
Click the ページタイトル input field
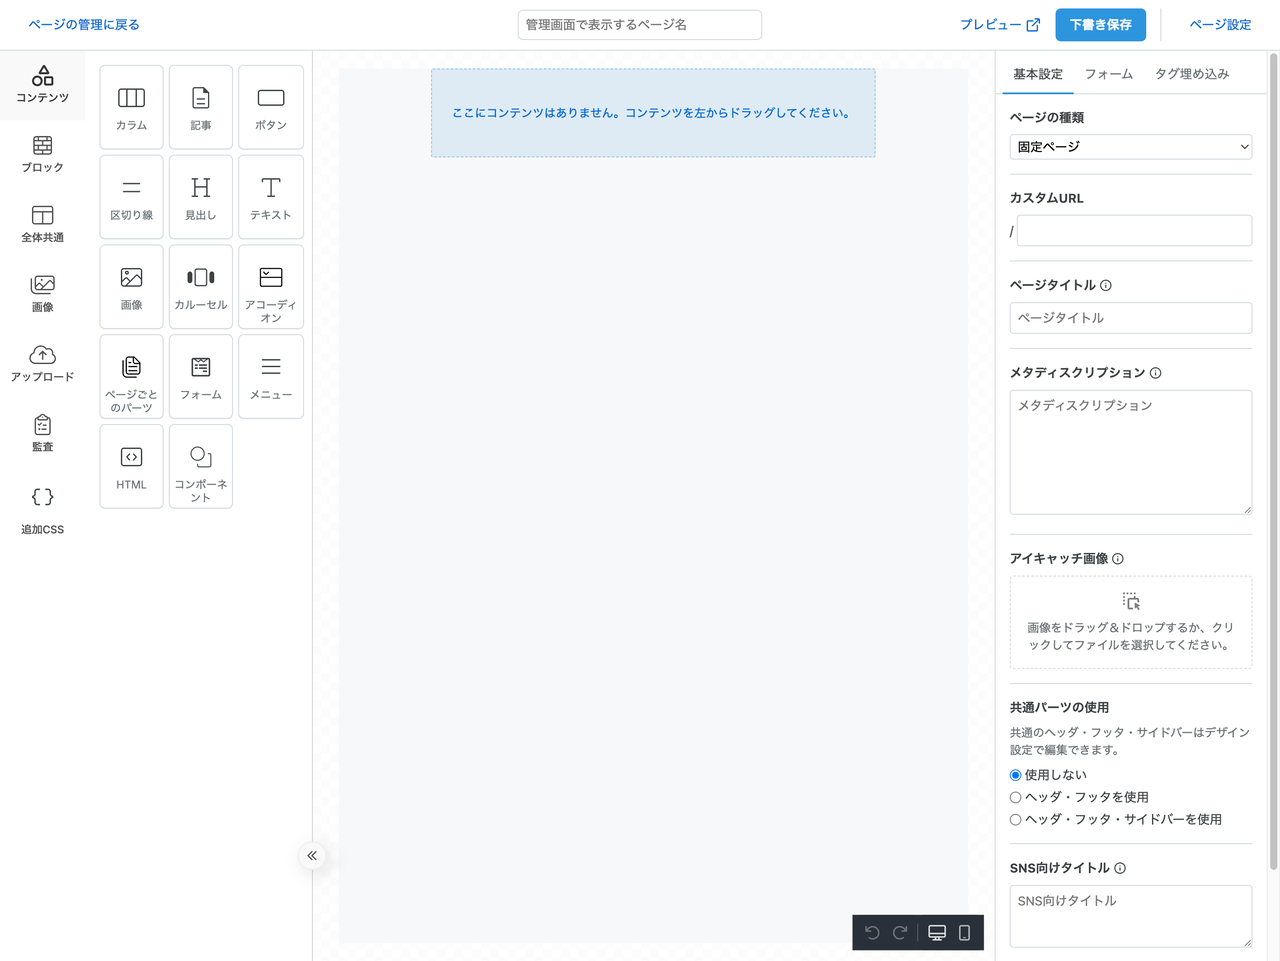(x=1130, y=317)
